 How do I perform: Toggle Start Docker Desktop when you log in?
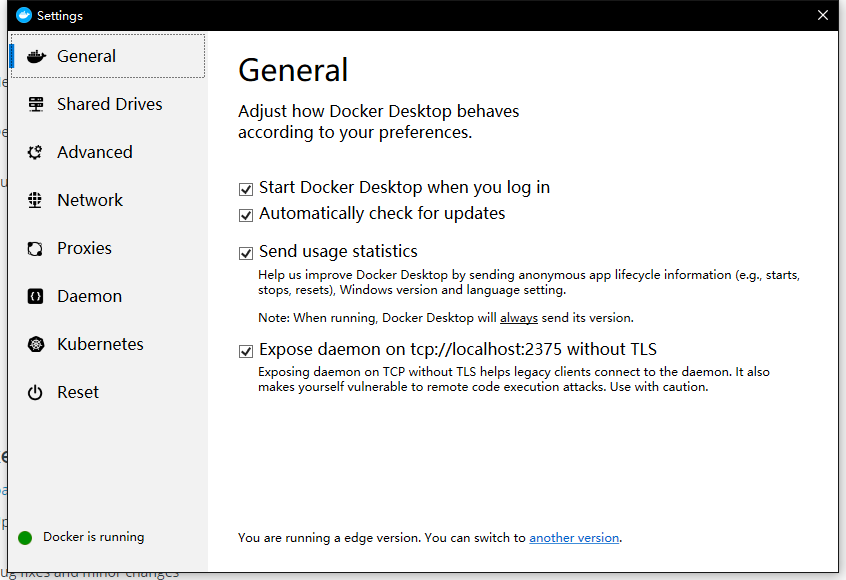pos(246,189)
